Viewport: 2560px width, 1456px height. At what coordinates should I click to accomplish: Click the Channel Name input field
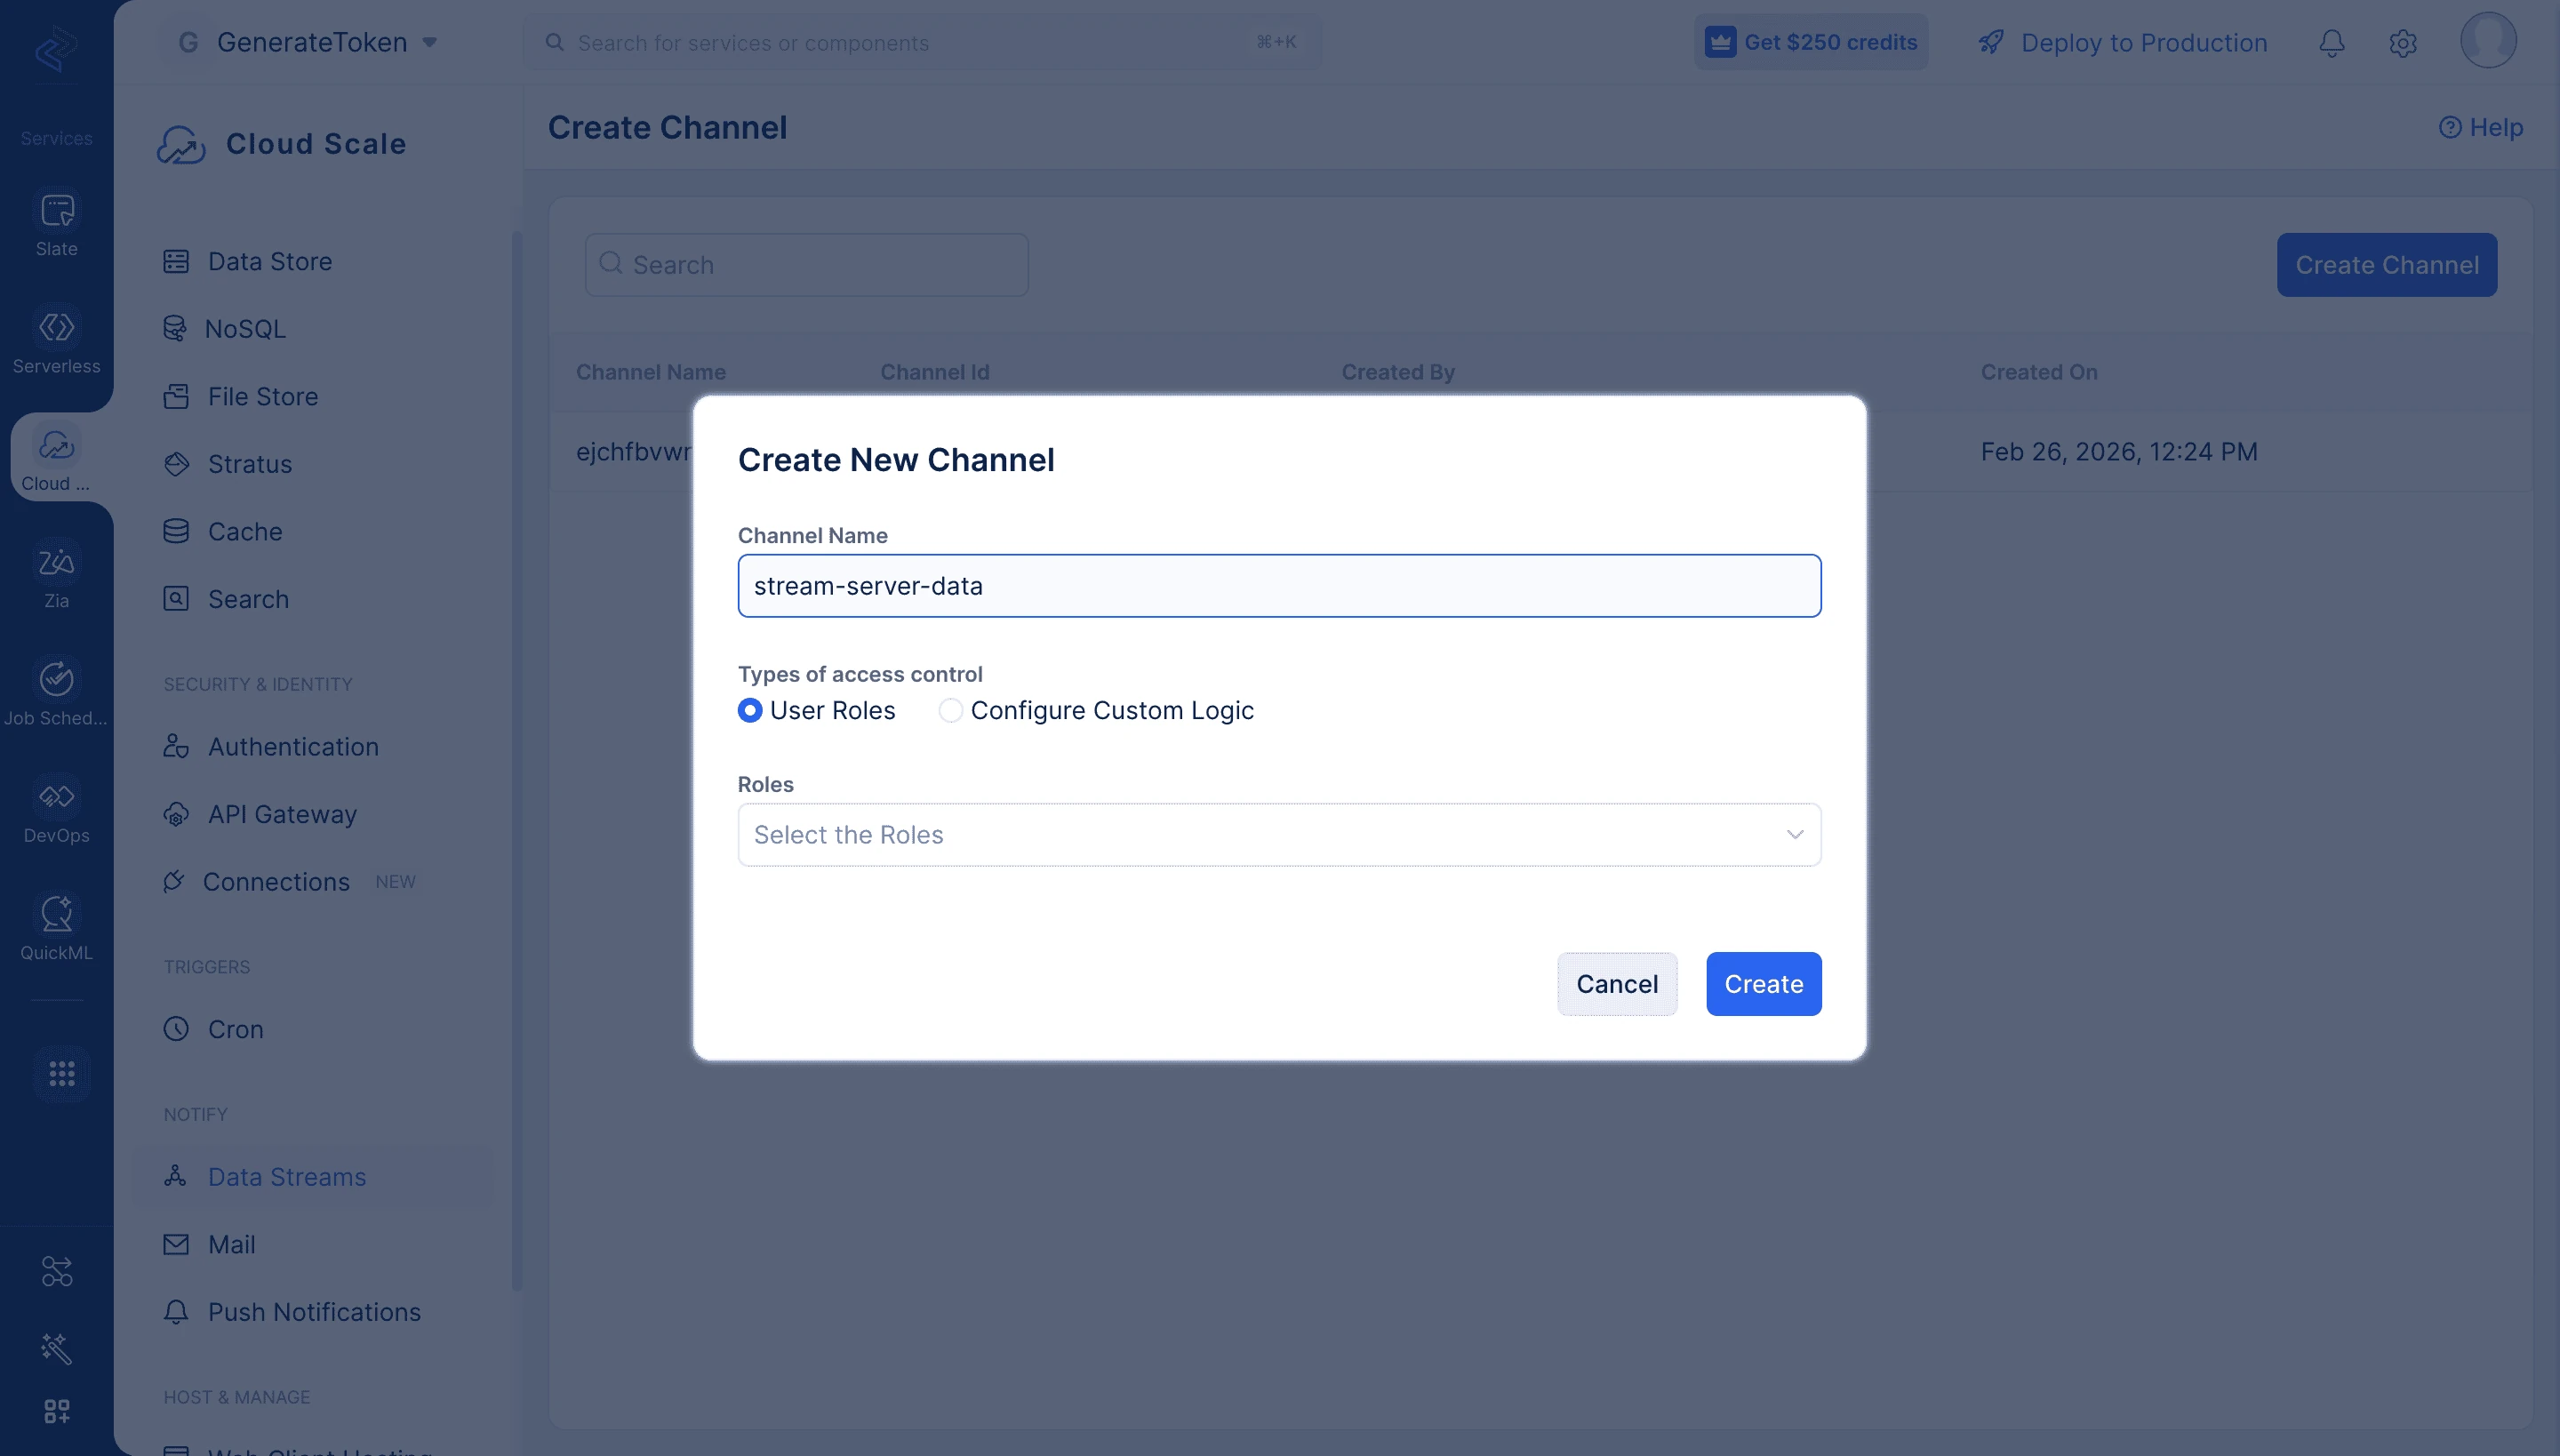click(x=1279, y=586)
